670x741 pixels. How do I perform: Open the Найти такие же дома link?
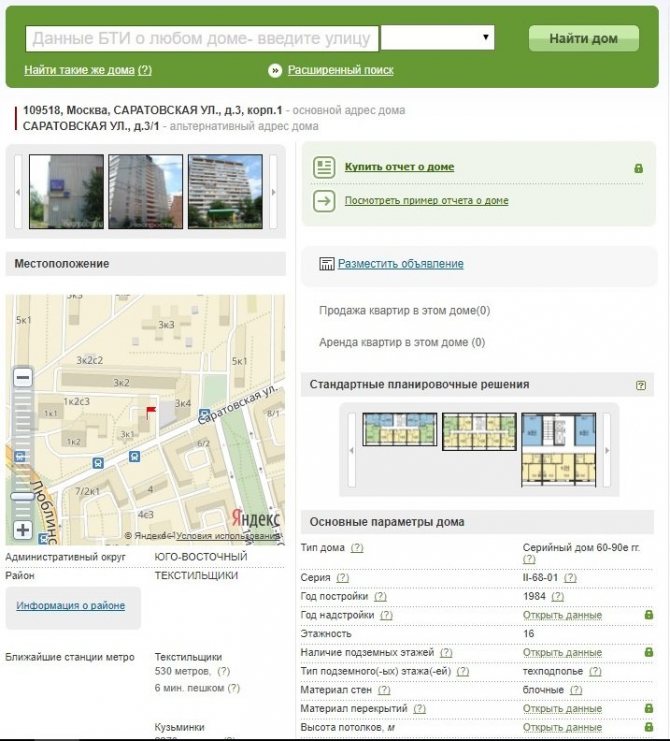(x=79, y=70)
